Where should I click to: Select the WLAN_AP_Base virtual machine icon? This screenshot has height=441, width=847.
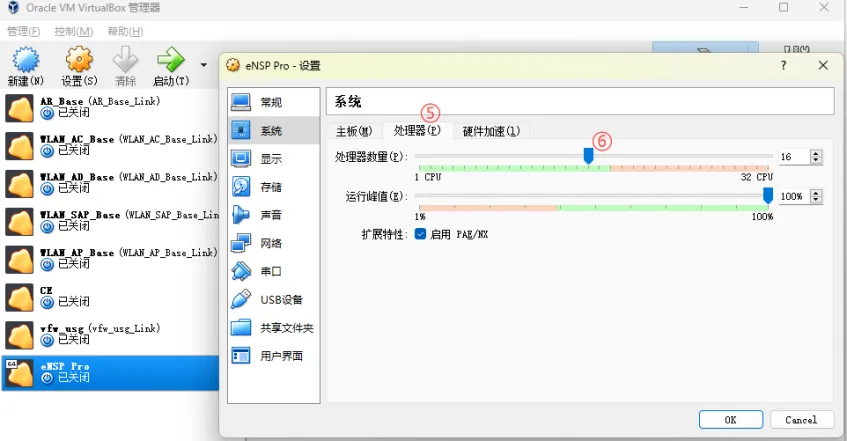click(x=19, y=259)
